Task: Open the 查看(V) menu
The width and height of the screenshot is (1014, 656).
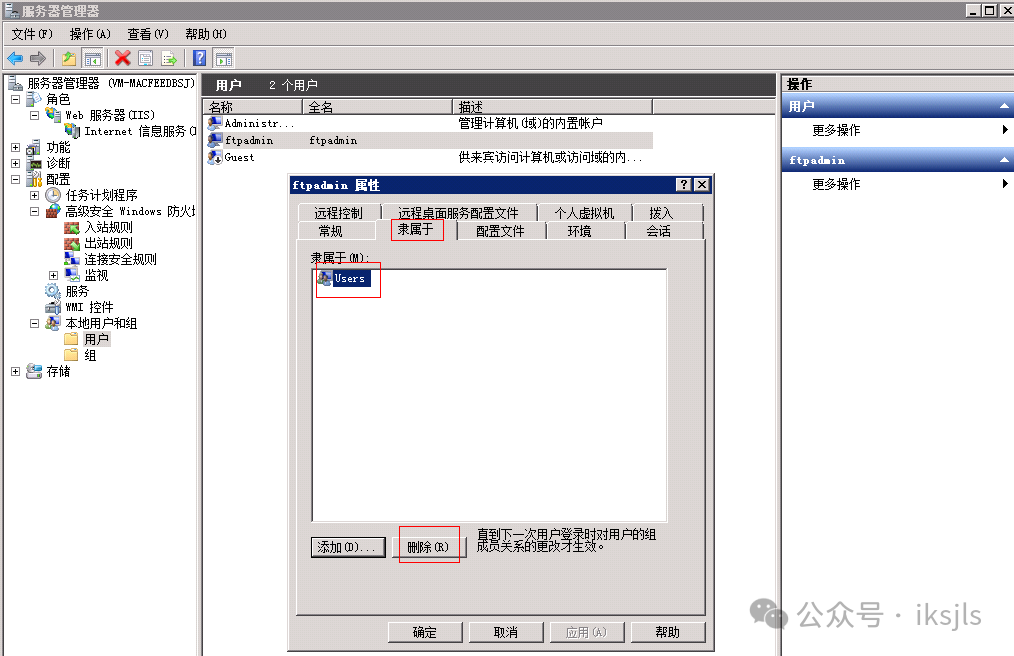Action: pyautogui.click(x=147, y=34)
